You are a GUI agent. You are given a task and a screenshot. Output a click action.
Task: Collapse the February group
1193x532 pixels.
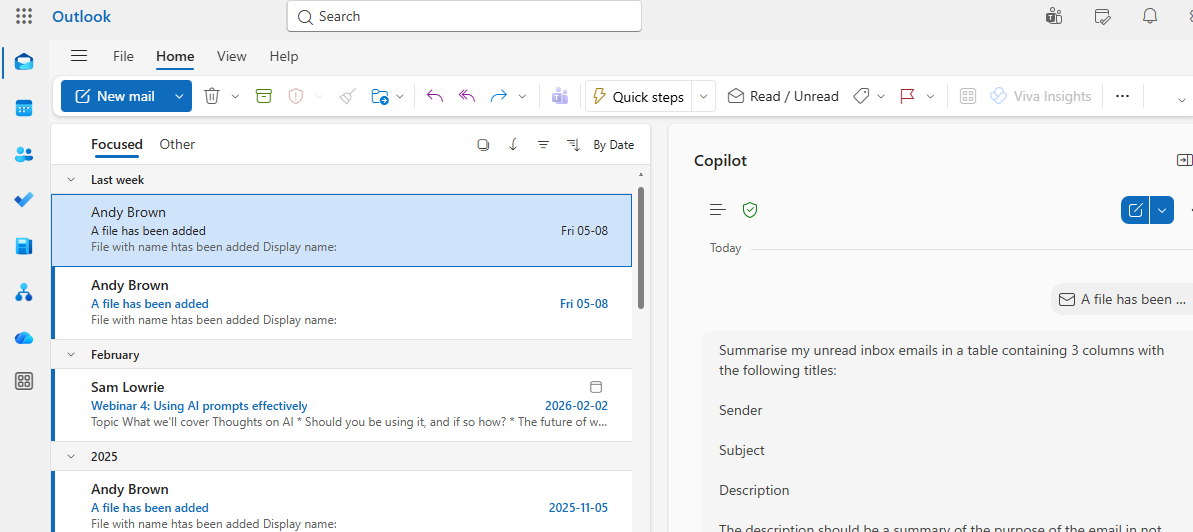pyautogui.click(x=71, y=355)
